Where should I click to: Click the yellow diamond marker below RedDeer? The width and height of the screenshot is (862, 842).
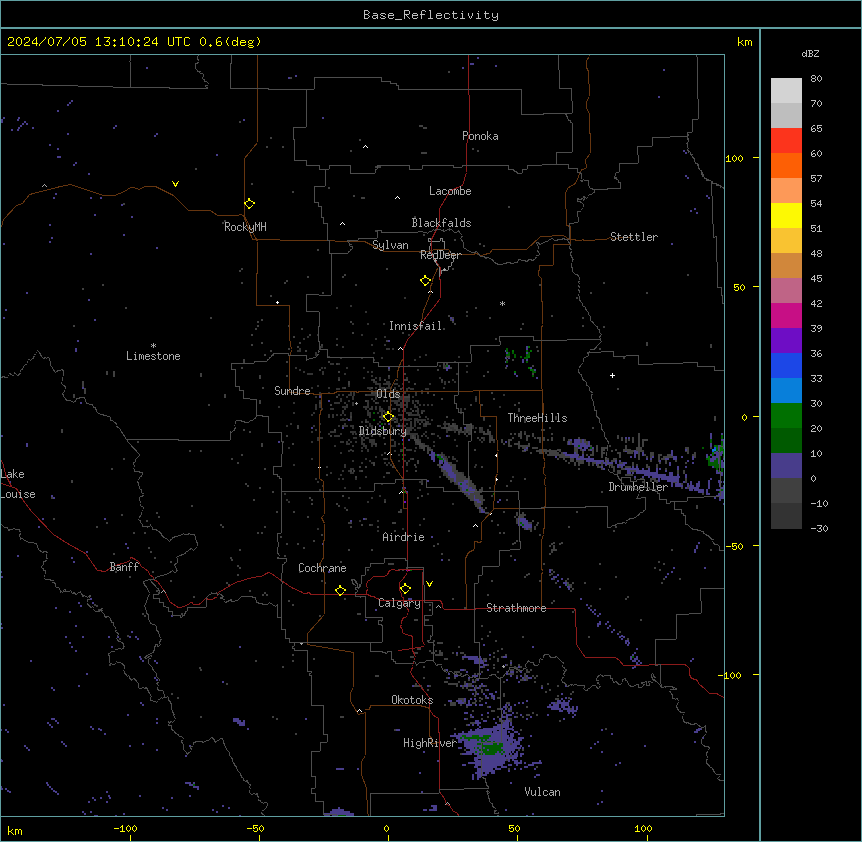point(425,281)
